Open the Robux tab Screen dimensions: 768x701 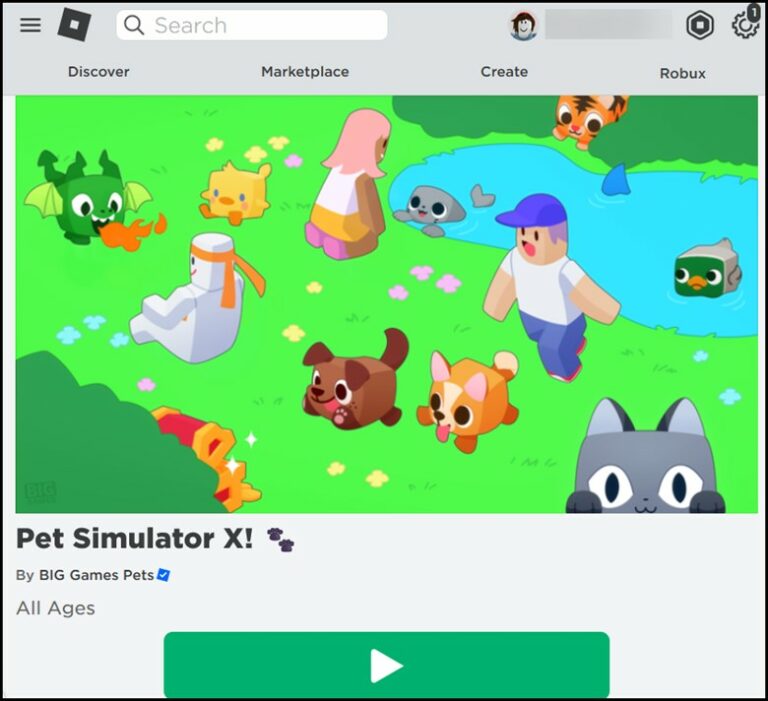click(x=682, y=73)
